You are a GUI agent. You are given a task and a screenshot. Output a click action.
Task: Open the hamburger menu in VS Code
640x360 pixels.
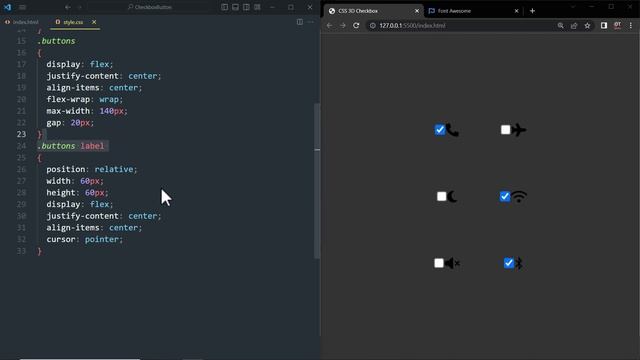click(22, 7)
